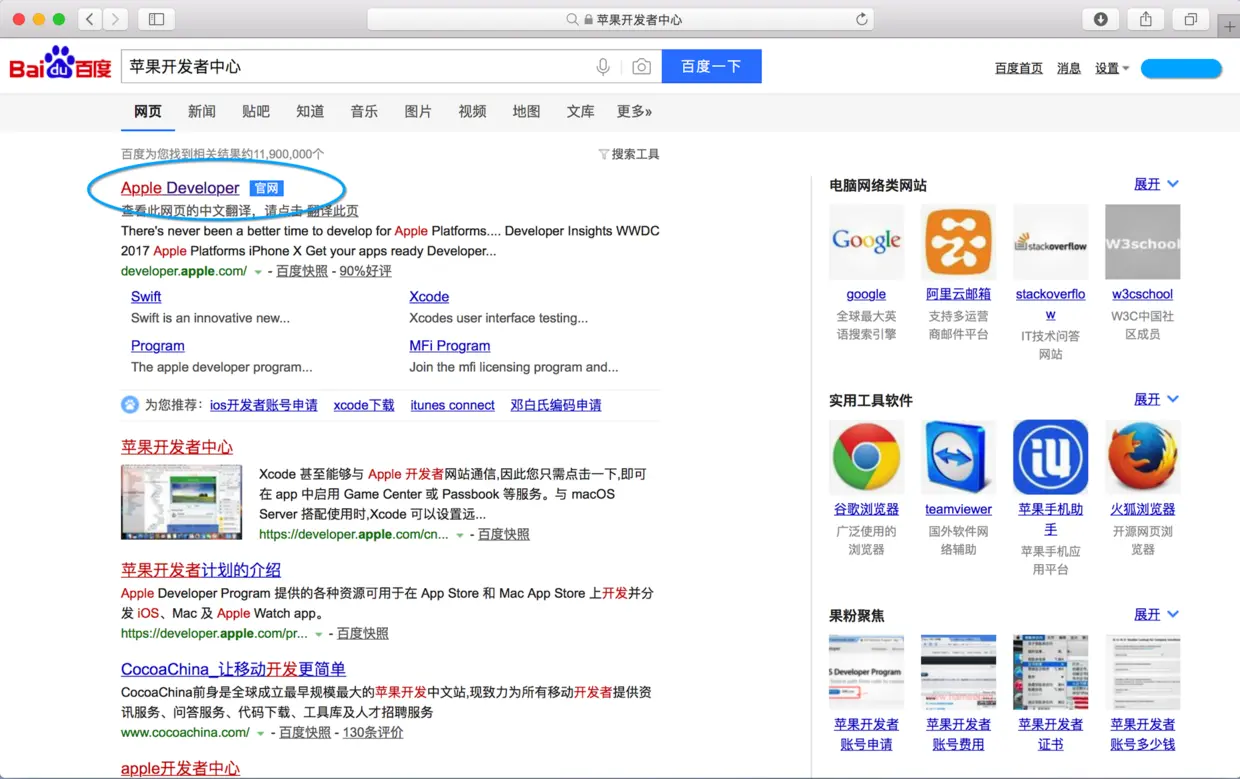
Task: Click the Safari forward arrow button
Action: click(x=115, y=19)
